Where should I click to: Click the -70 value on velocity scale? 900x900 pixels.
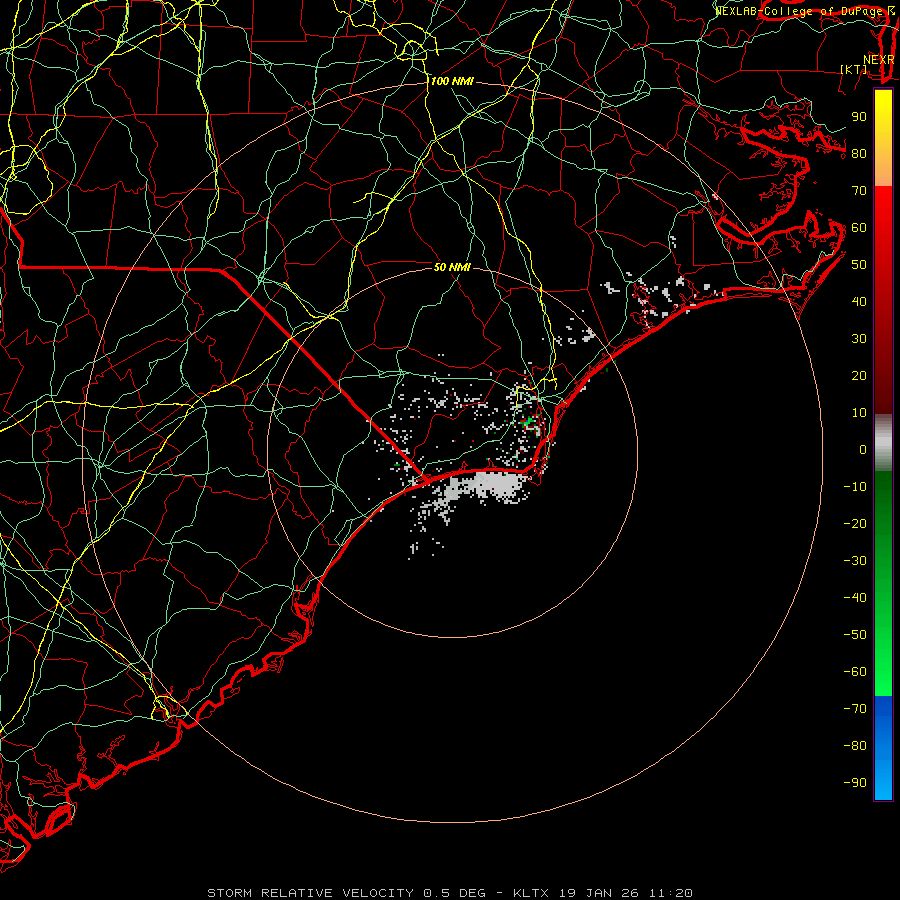pos(855,709)
